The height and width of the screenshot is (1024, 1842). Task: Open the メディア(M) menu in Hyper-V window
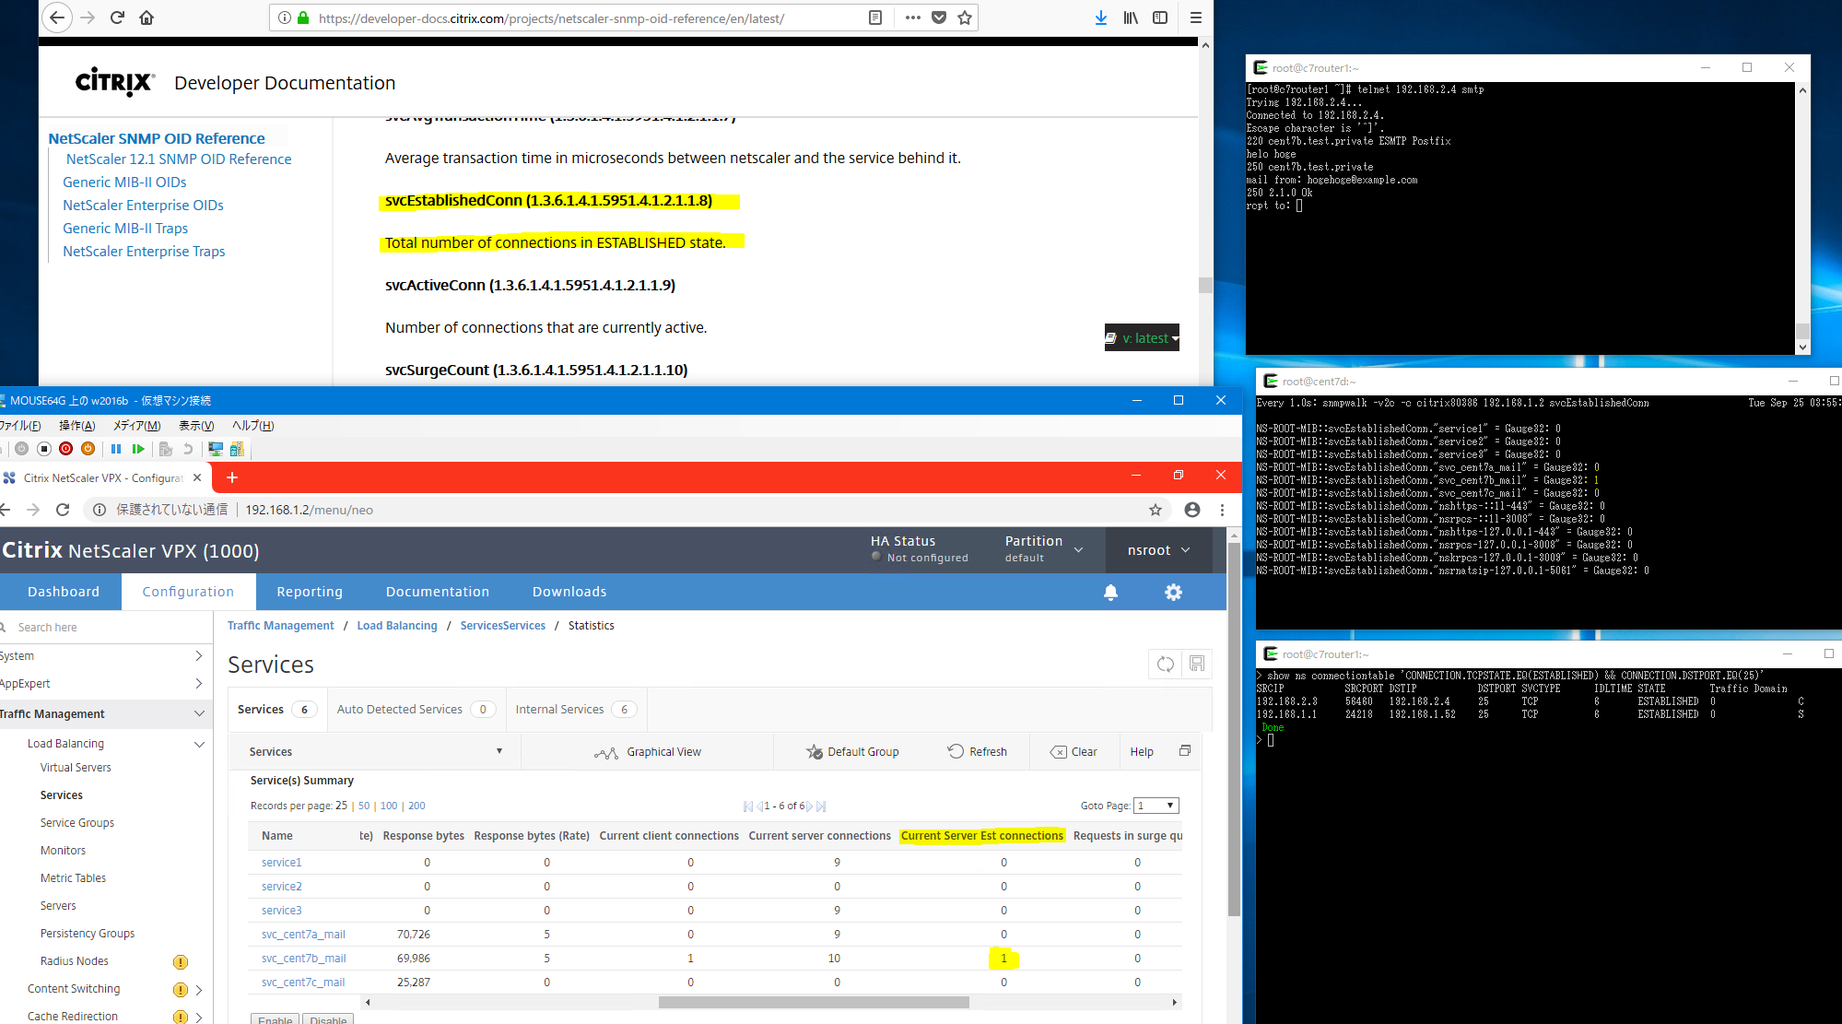[136, 426]
